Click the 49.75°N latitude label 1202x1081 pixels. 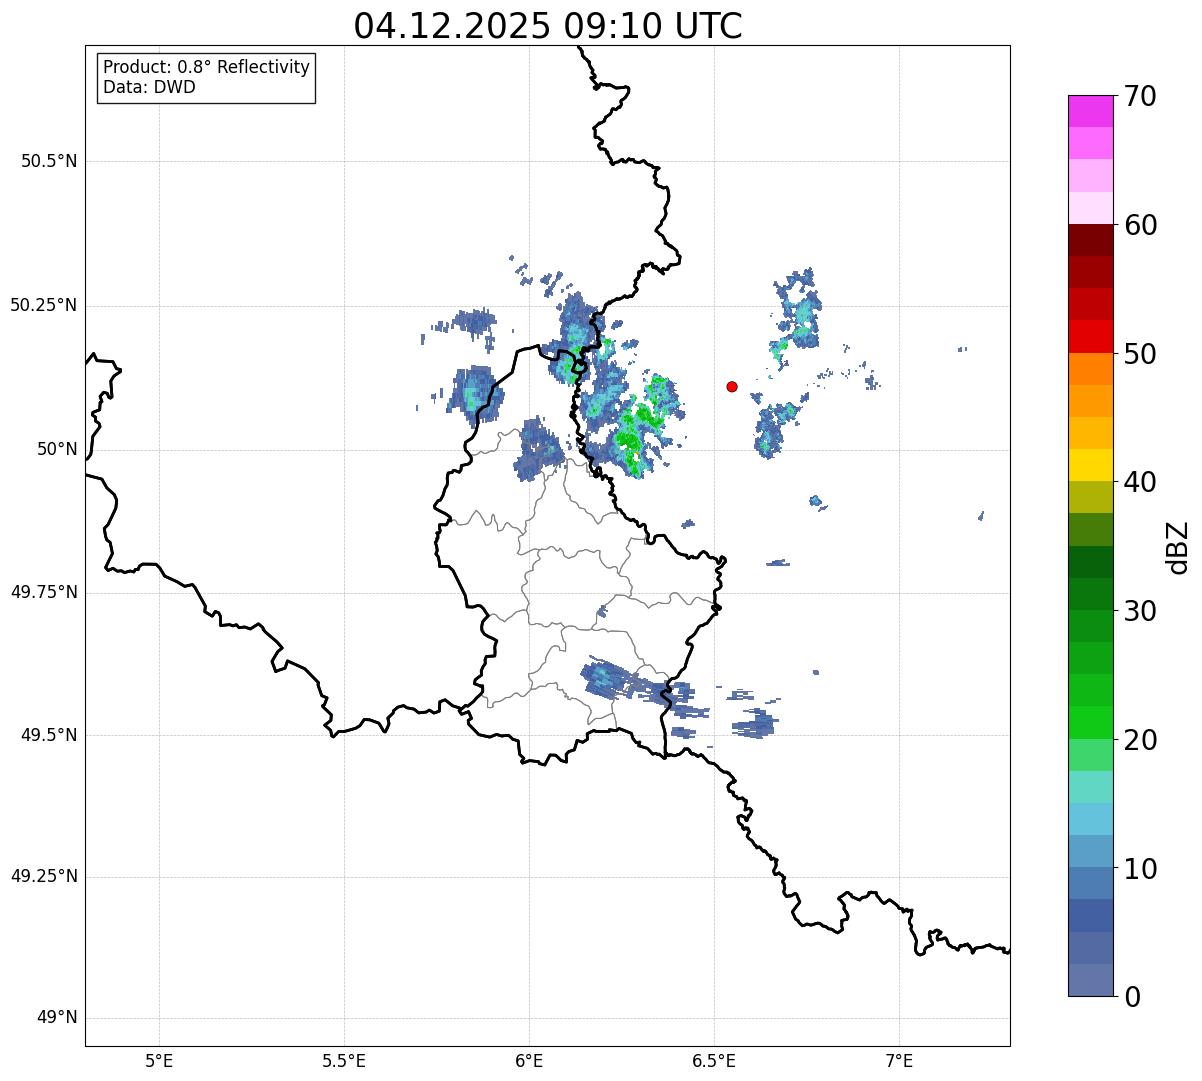click(43, 592)
